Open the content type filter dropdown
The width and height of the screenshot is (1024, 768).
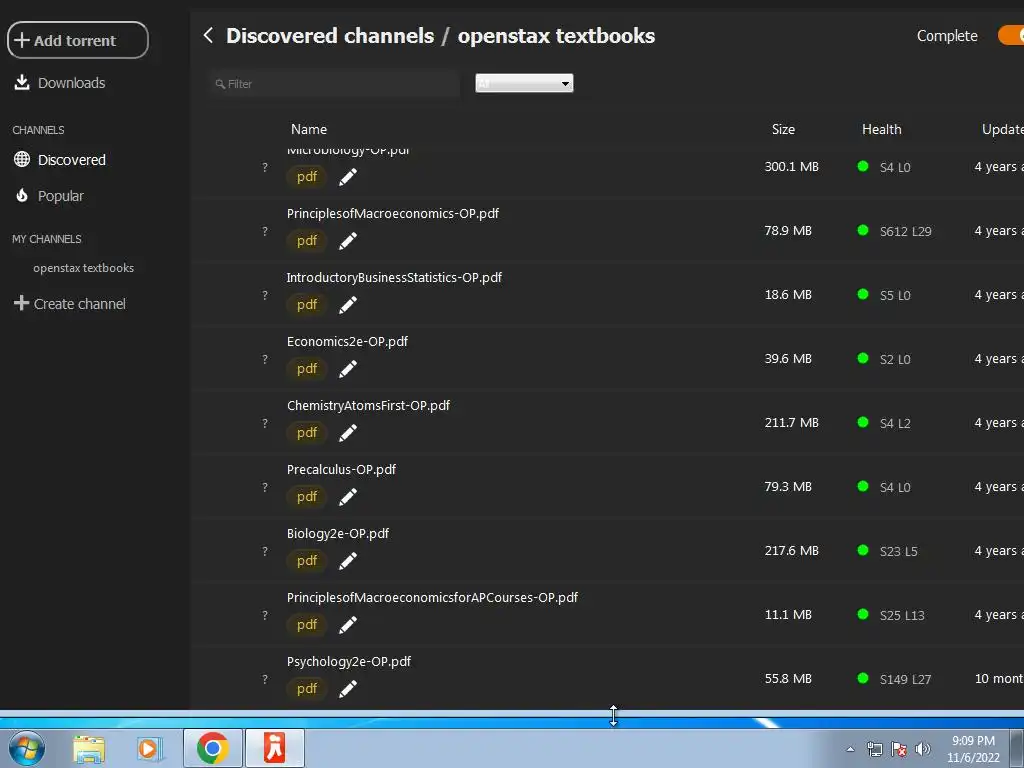tap(524, 83)
